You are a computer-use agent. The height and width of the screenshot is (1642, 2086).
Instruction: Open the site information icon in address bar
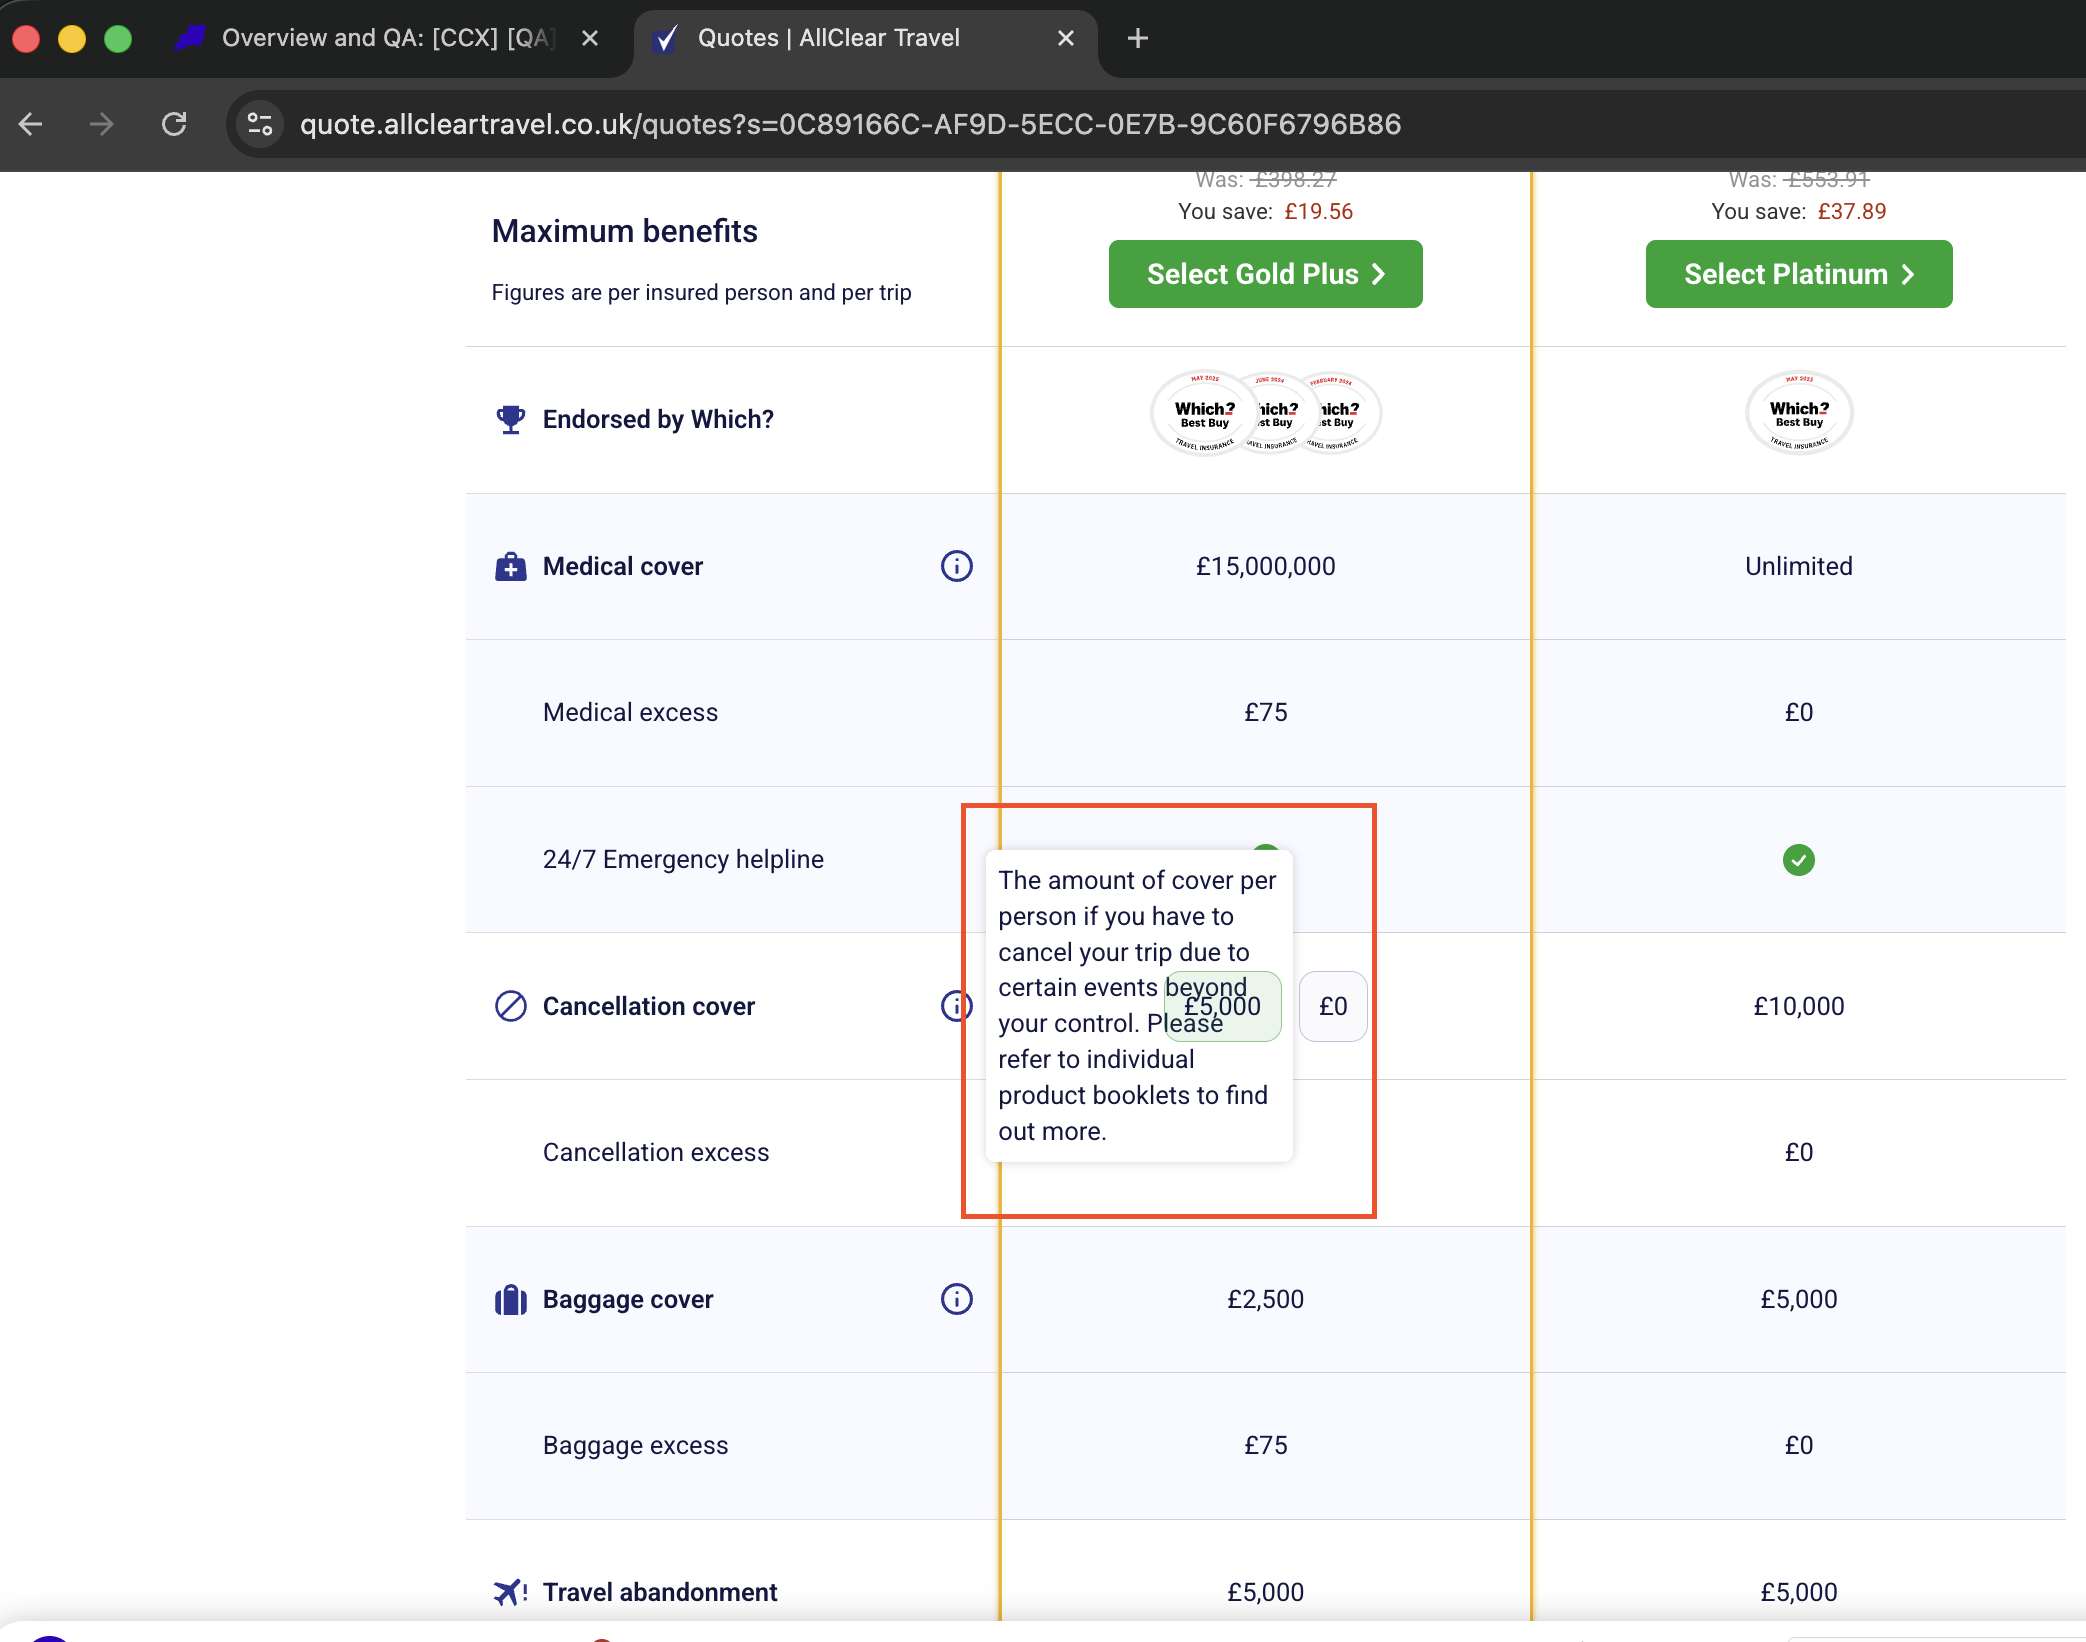point(260,124)
